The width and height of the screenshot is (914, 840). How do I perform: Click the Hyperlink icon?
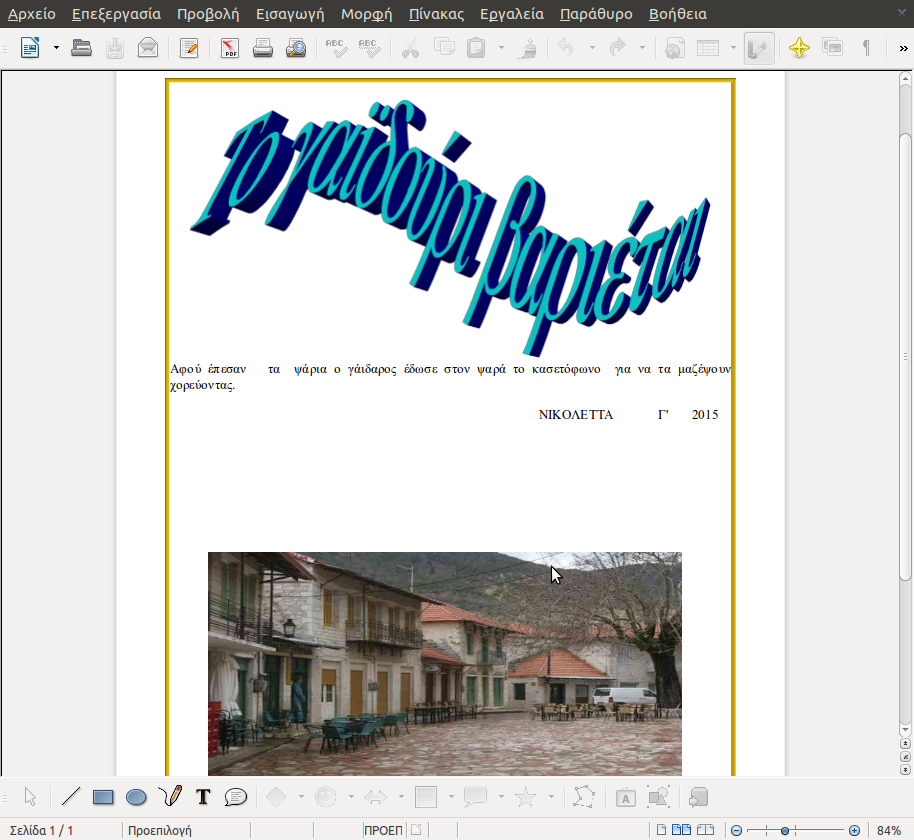pyautogui.click(x=675, y=48)
